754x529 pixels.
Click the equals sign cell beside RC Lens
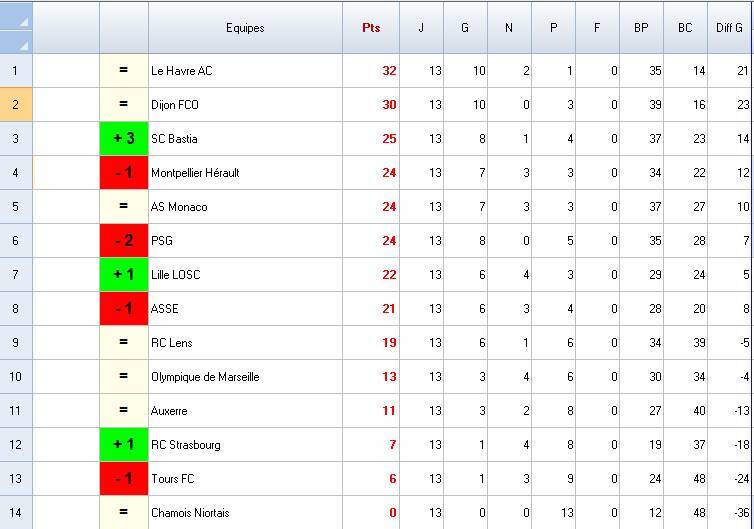click(x=124, y=343)
